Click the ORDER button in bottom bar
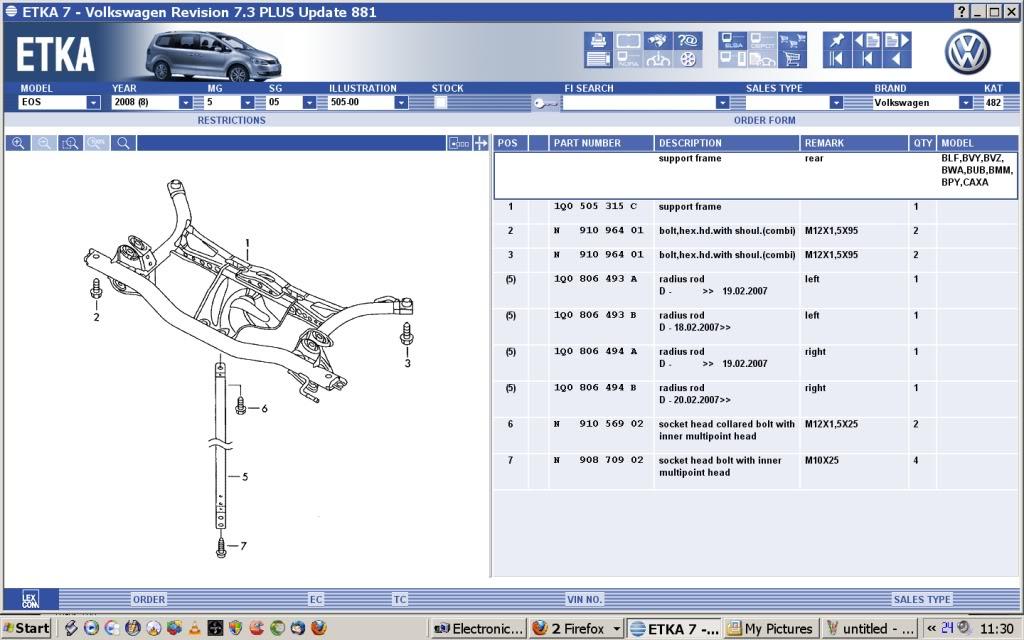The height and width of the screenshot is (640, 1024). [x=149, y=600]
